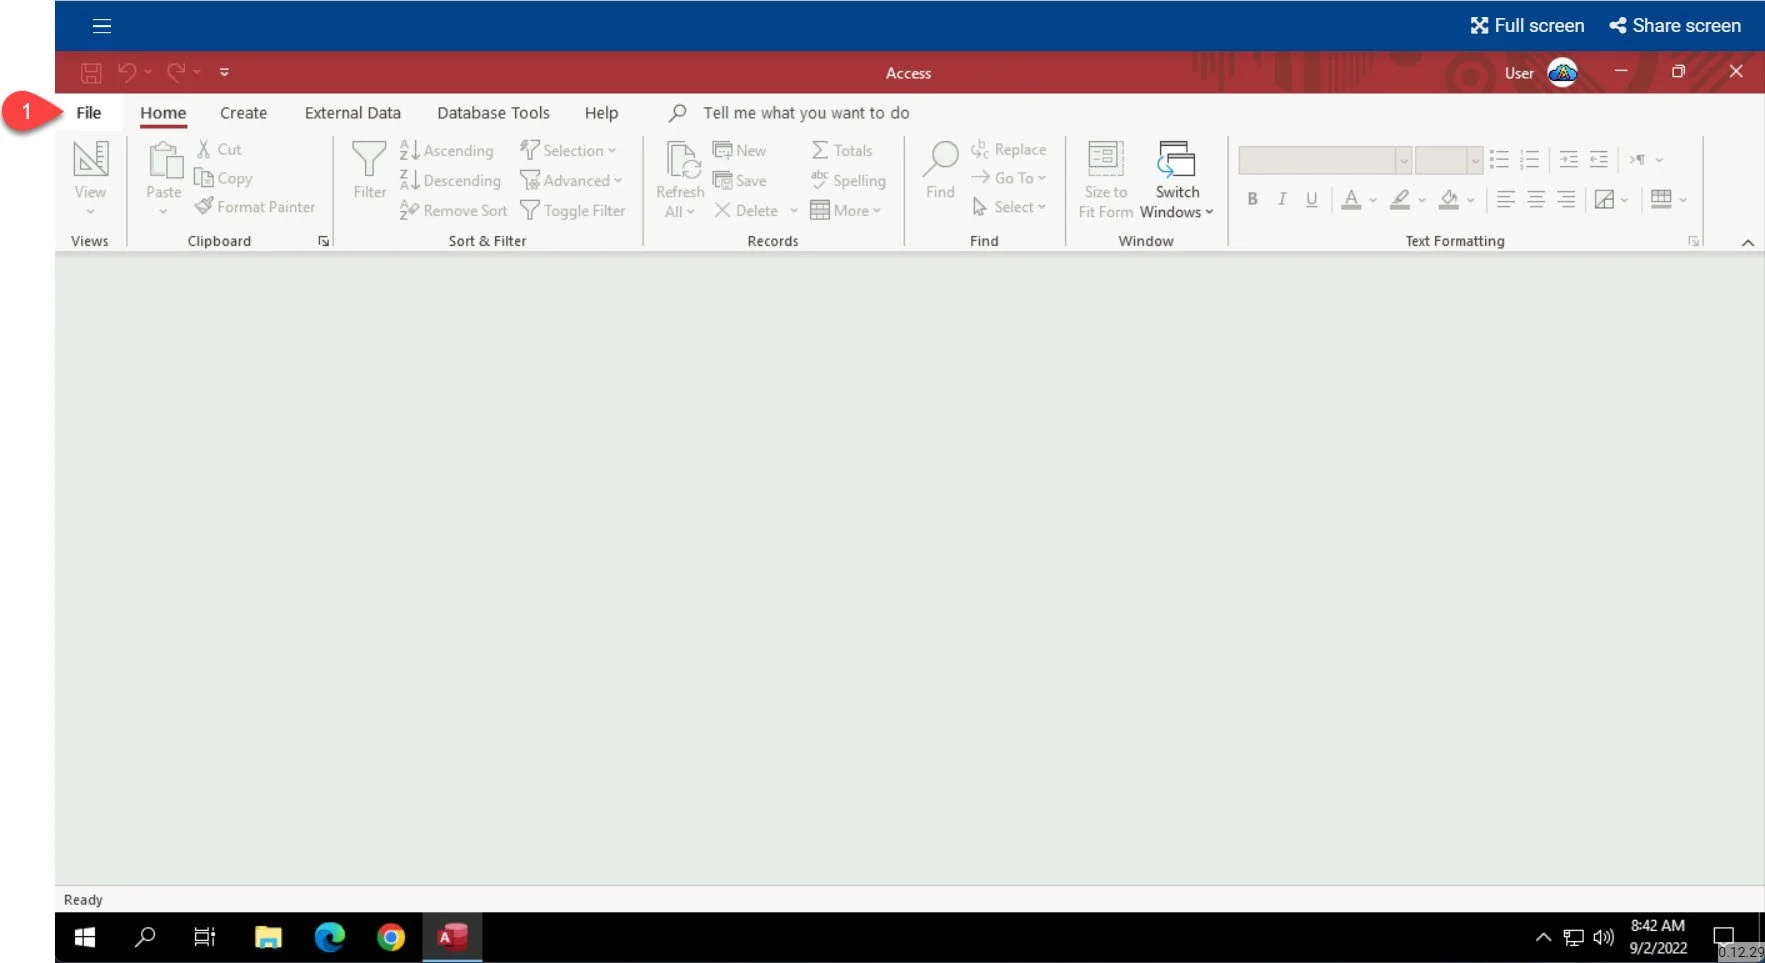Open the File menu

[89, 112]
